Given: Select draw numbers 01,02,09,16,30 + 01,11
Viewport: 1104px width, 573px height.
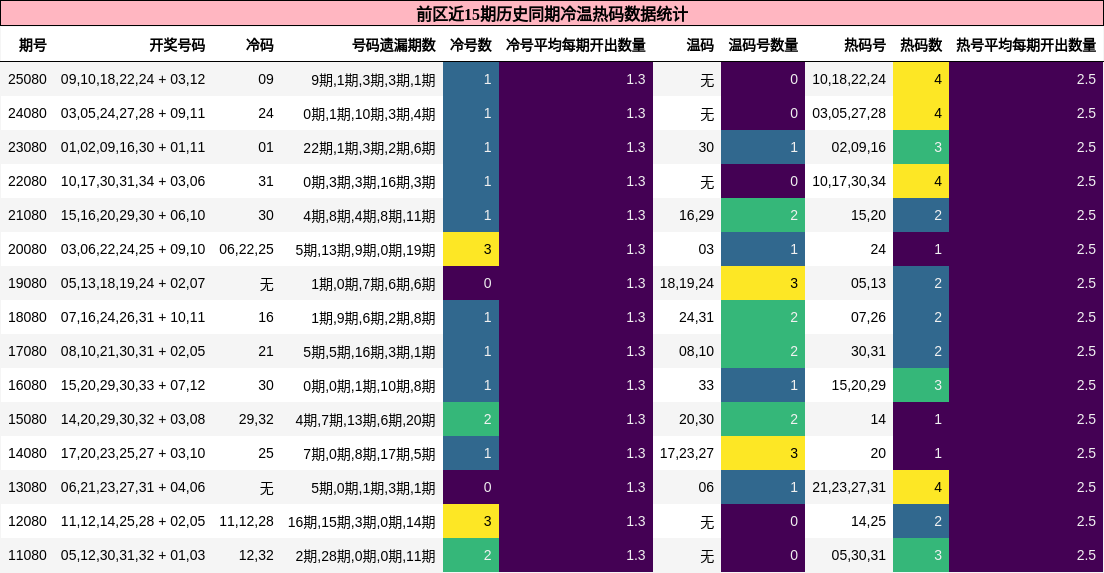Looking at the screenshot, I should point(133,147).
